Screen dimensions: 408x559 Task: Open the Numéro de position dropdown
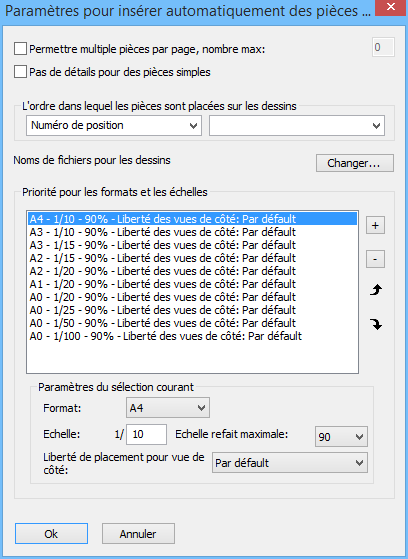click(114, 125)
